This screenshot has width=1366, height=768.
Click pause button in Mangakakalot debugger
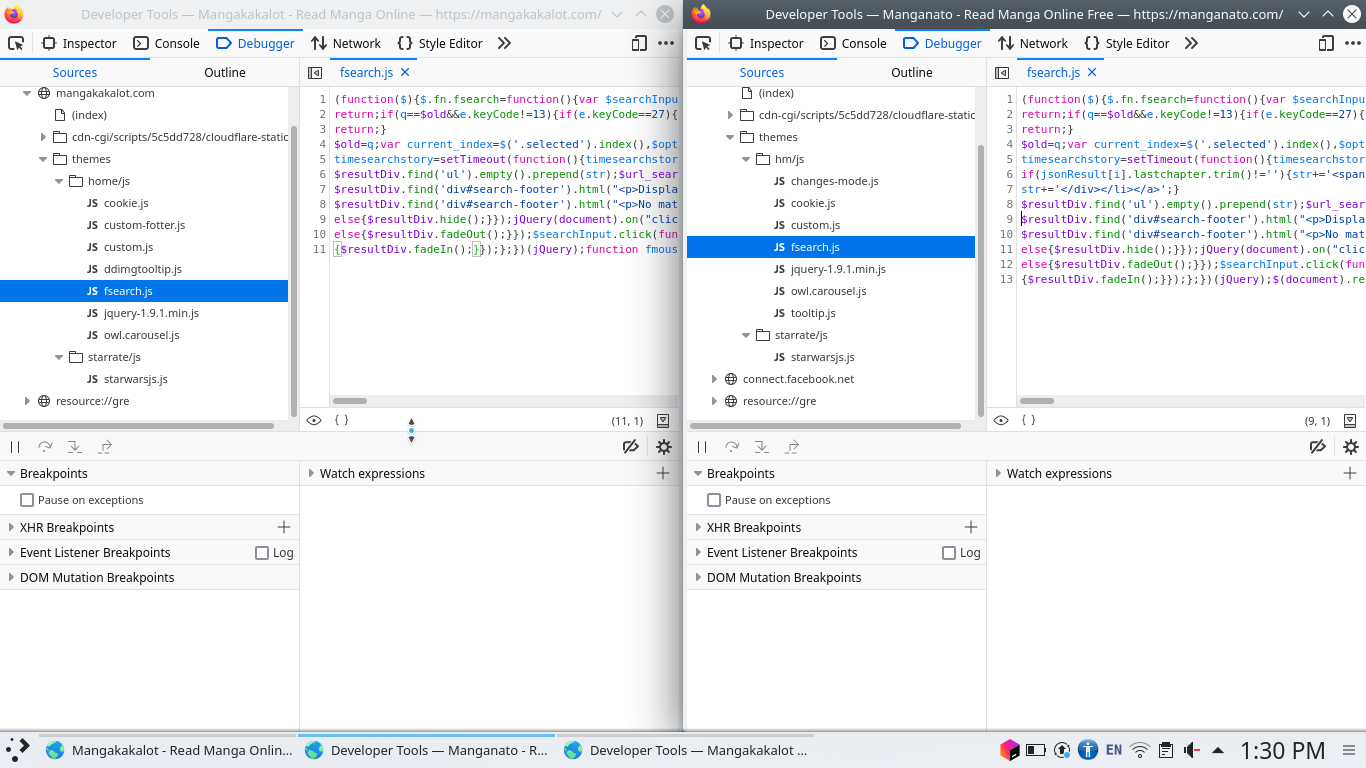pos(15,447)
